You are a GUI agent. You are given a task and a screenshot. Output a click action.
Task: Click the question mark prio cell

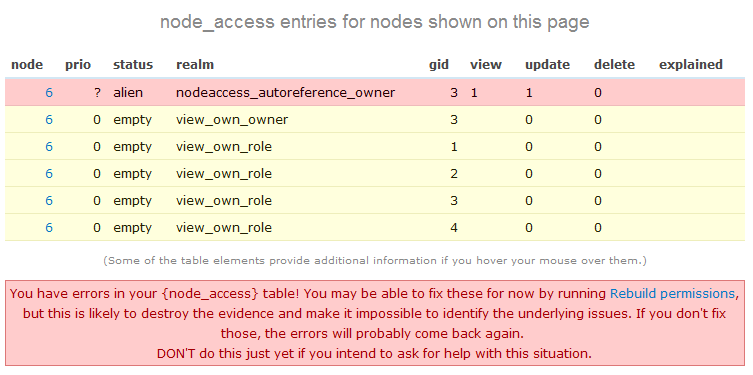(x=97, y=93)
